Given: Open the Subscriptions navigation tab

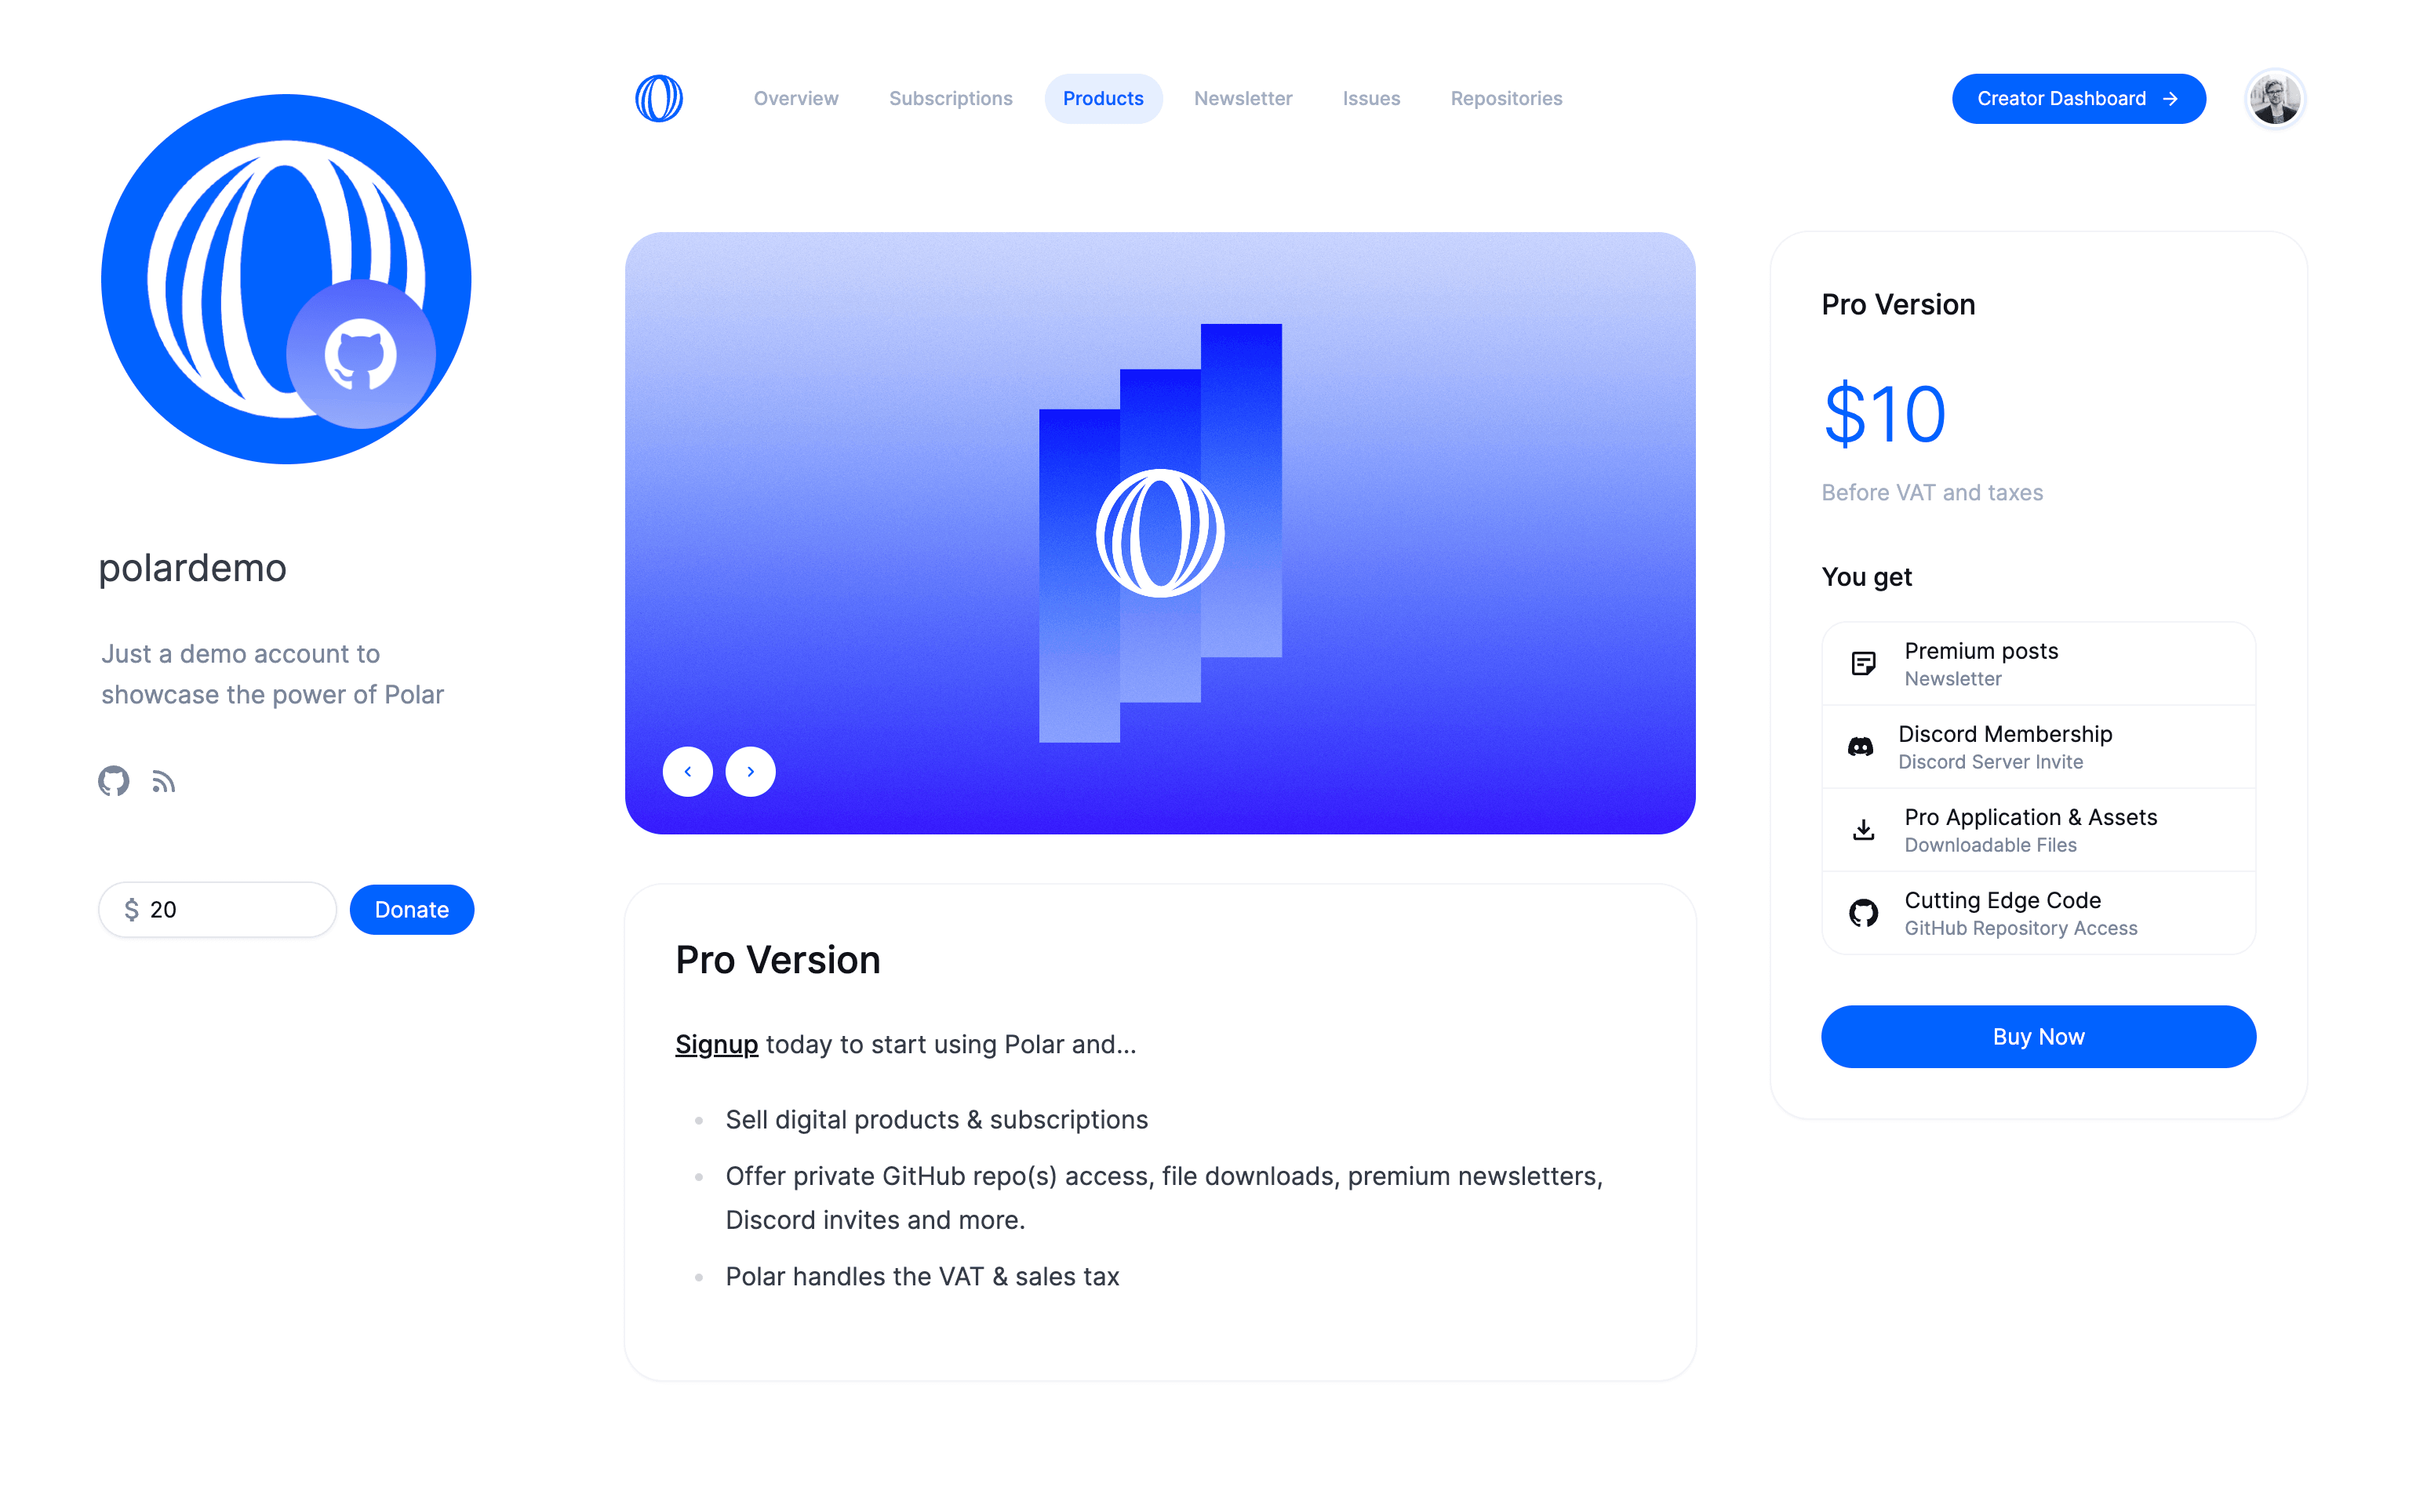Looking at the screenshot, I should (952, 97).
